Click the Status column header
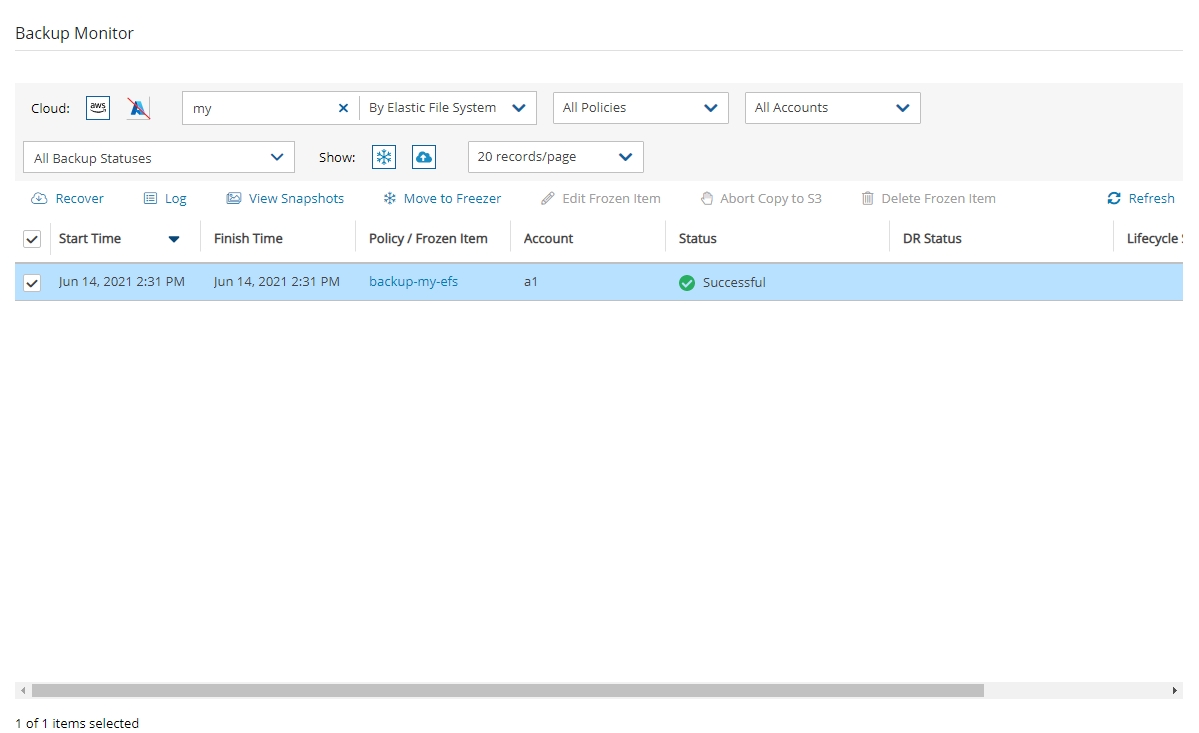The width and height of the screenshot is (1199, 733). coord(698,239)
